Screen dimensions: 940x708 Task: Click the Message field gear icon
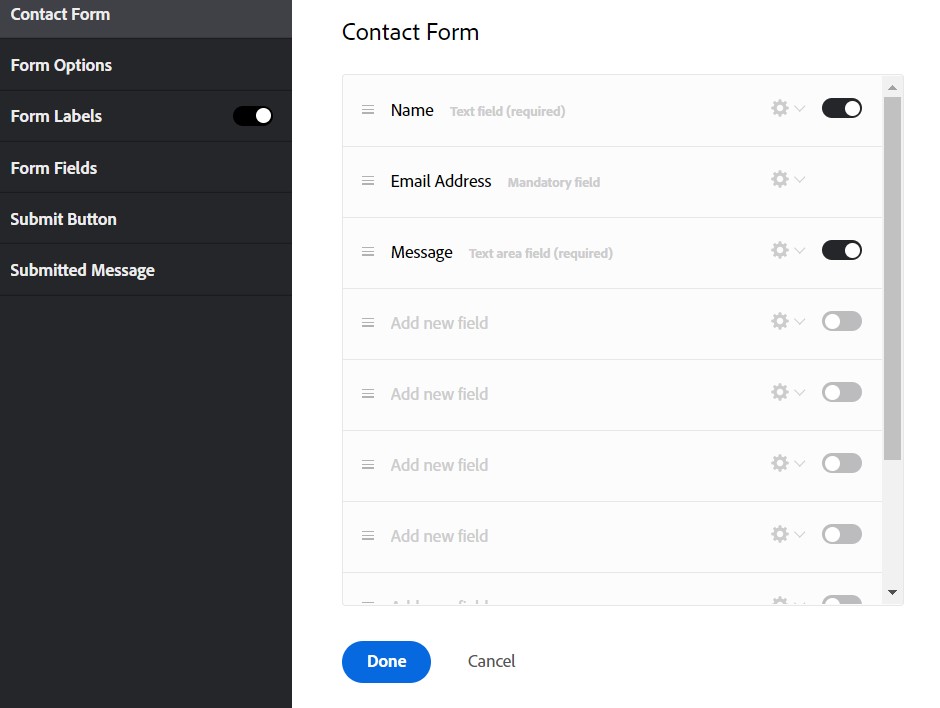coord(780,250)
